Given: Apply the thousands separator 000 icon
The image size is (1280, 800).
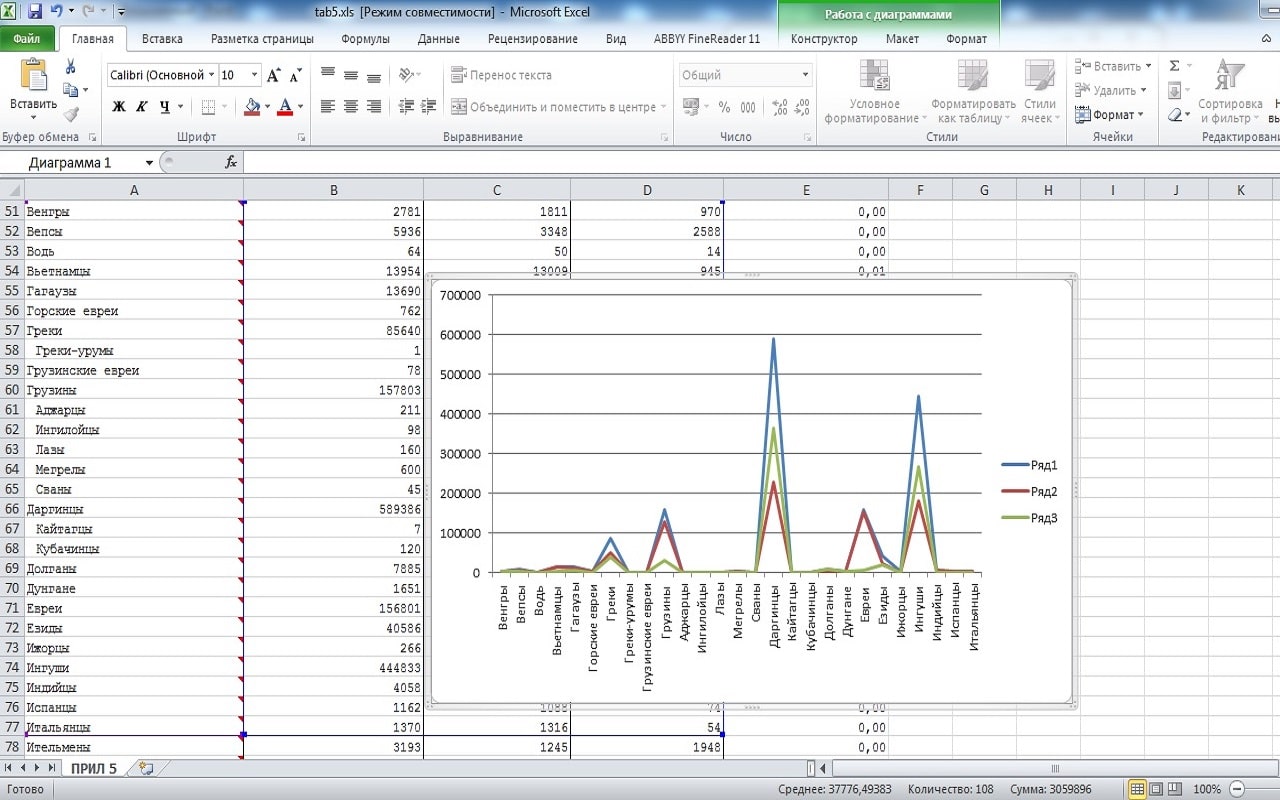Looking at the screenshot, I should [748, 107].
